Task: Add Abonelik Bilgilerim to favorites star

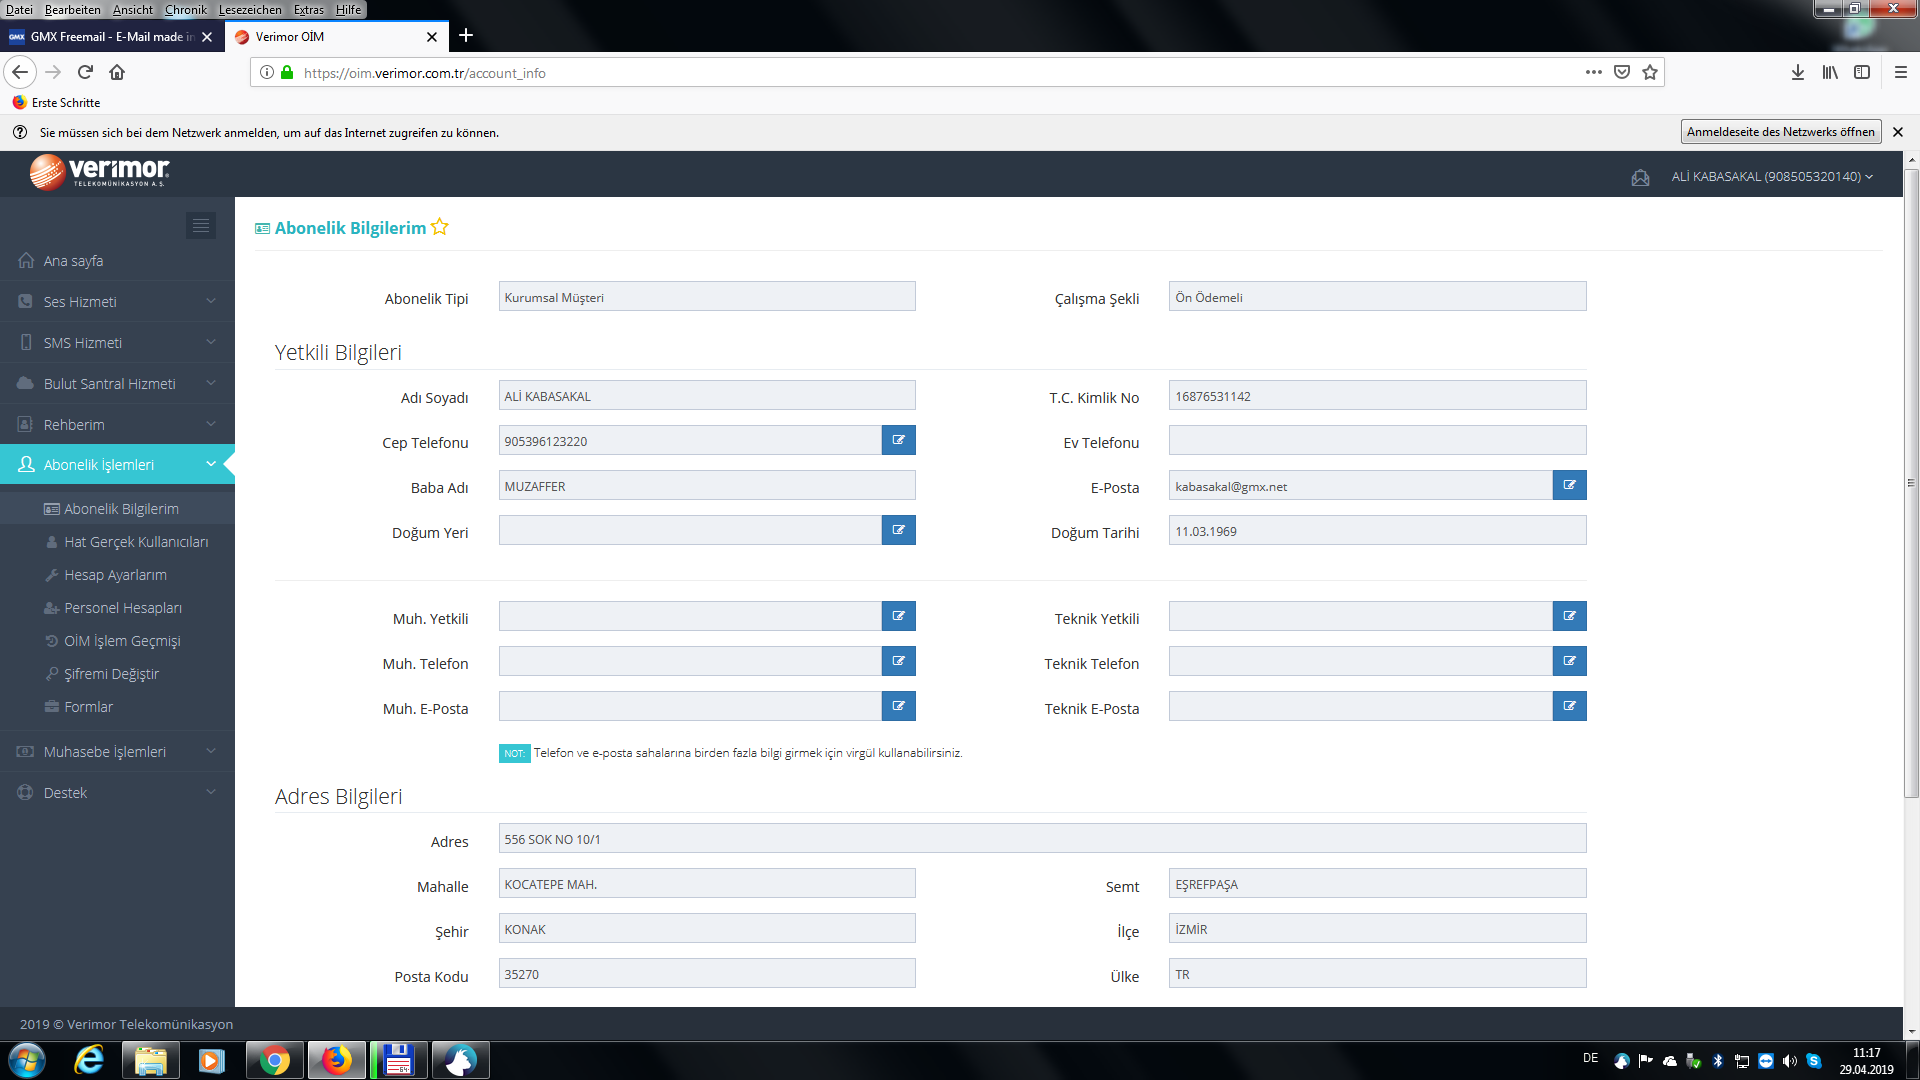Action: coord(440,227)
